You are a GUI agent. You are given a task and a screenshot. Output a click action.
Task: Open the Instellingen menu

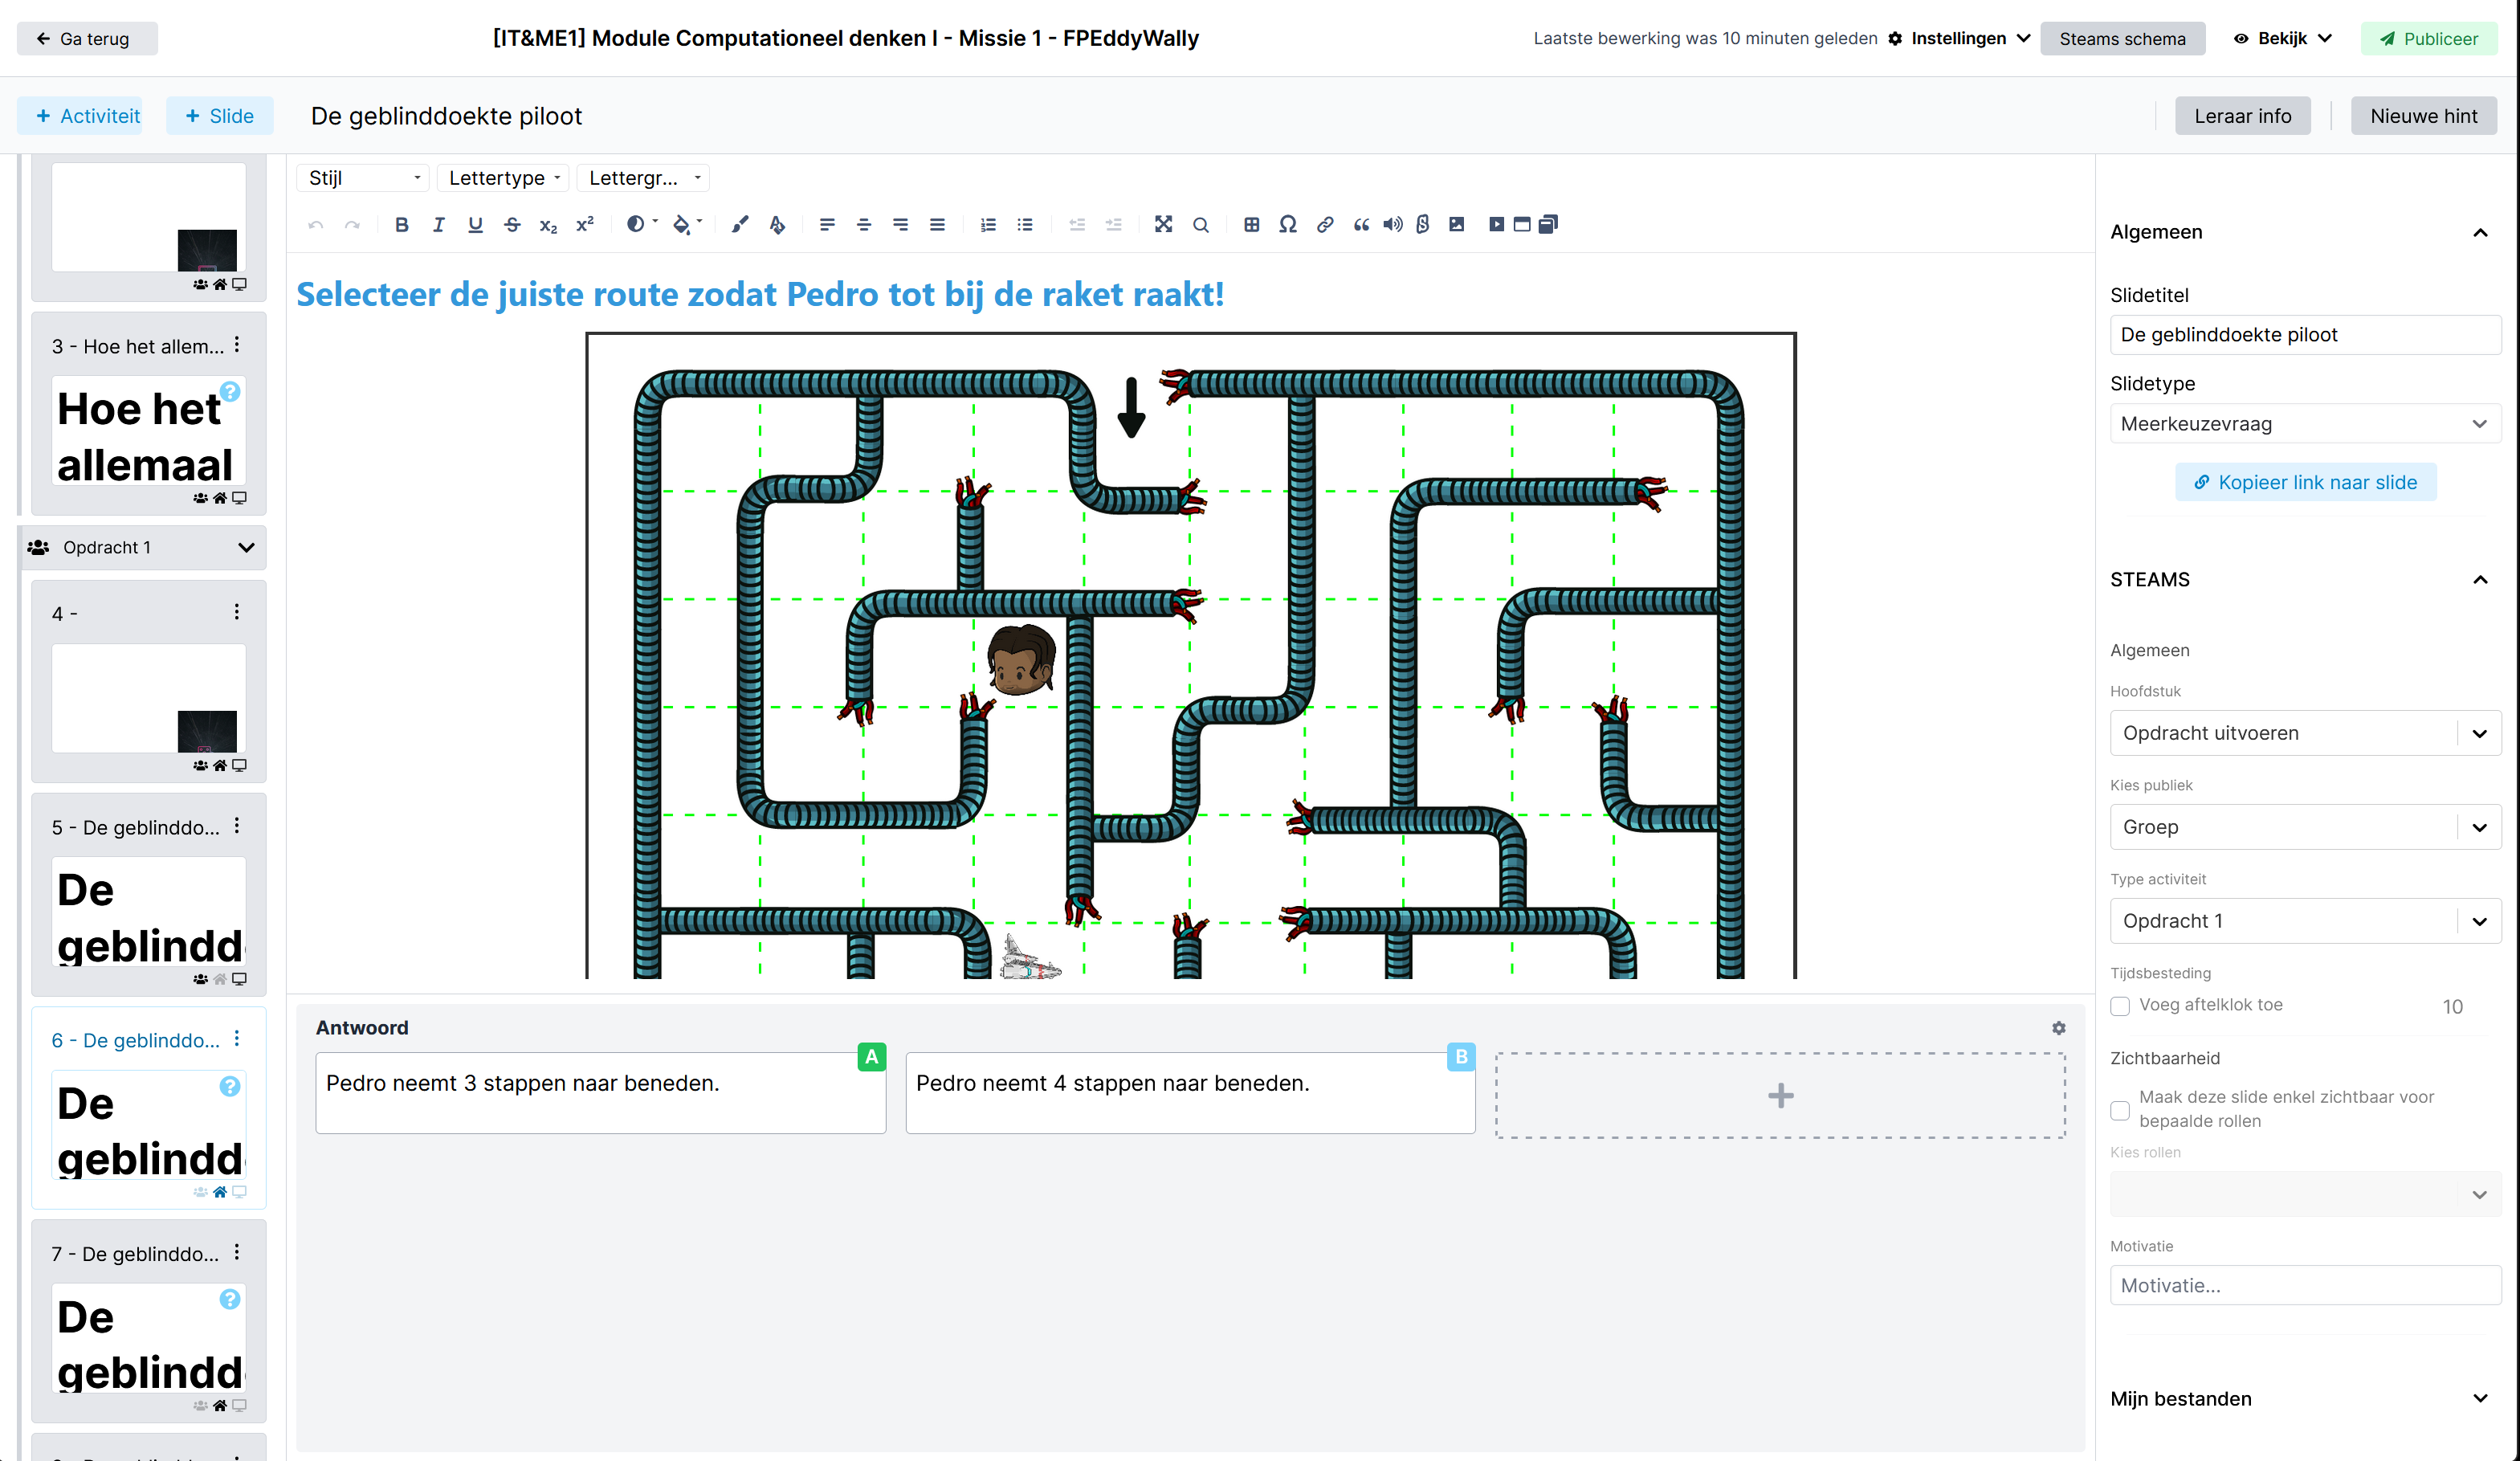1959,38
